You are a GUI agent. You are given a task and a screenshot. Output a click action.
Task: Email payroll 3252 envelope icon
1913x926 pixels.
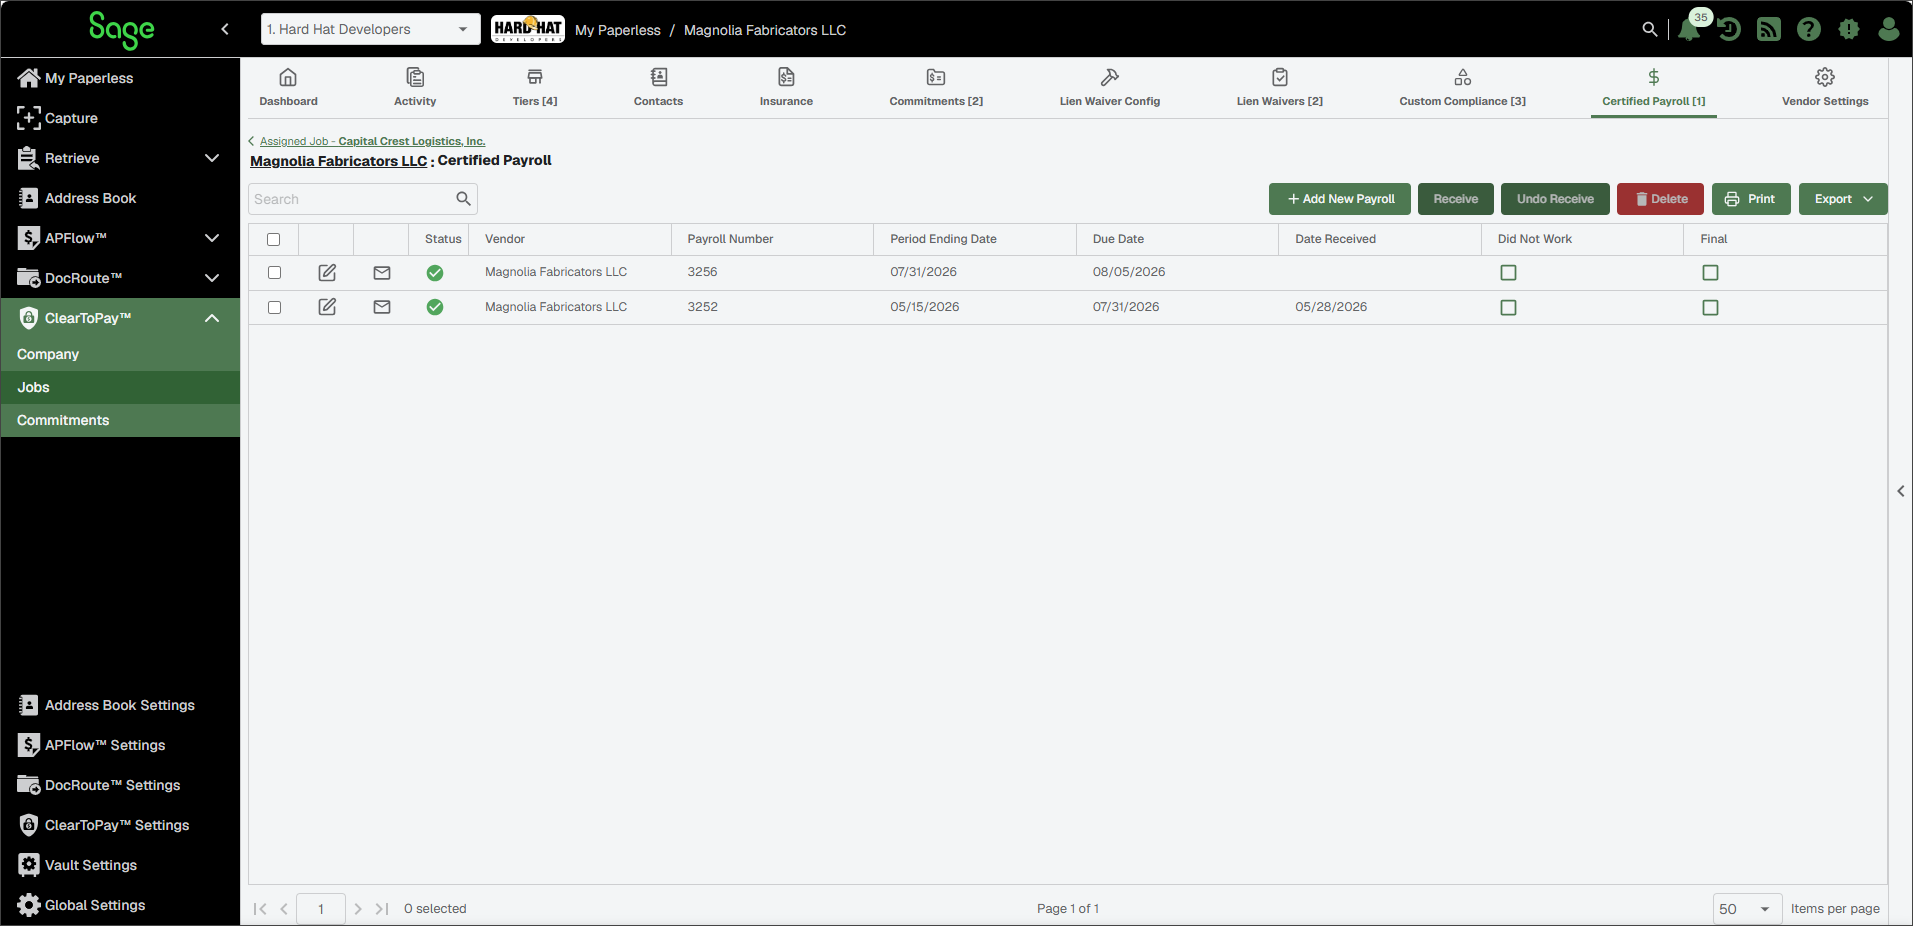click(x=382, y=307)
